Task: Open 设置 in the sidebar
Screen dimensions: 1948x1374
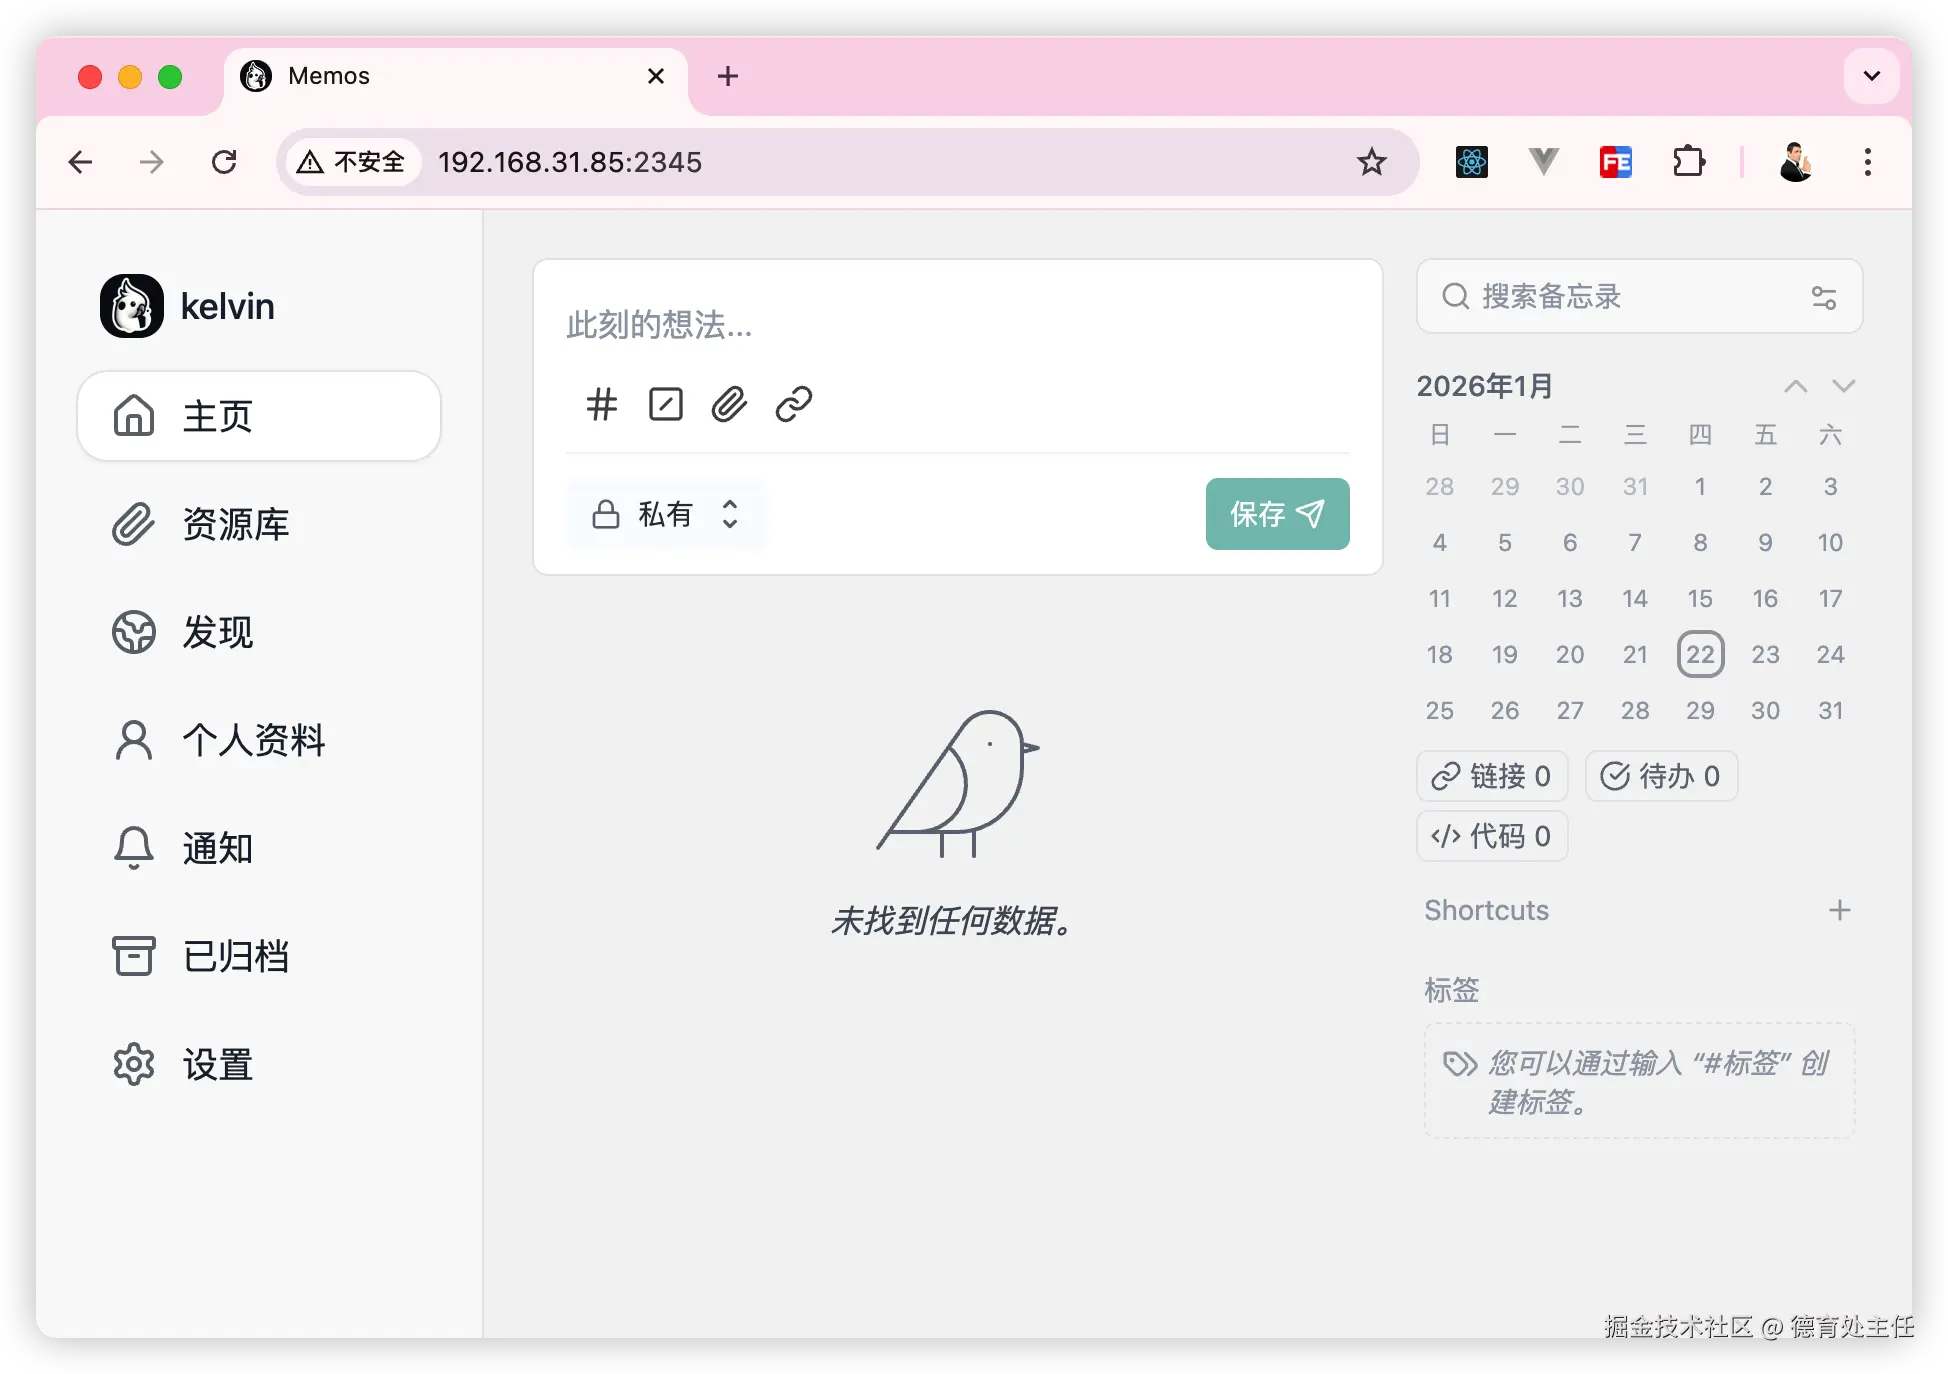Action: click(x=217, y=1064)
